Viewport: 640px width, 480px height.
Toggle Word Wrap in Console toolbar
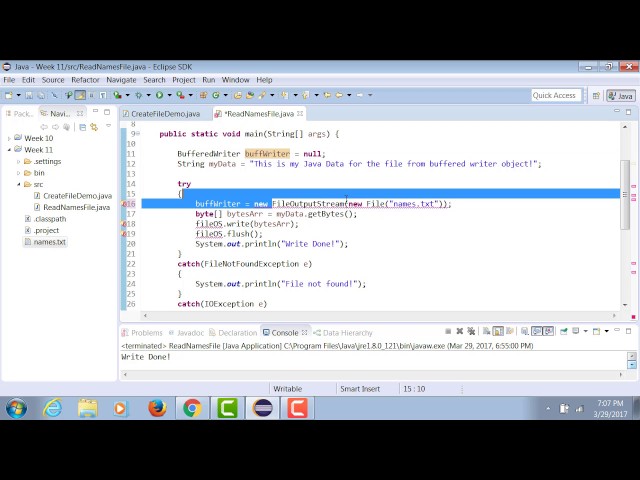pos(509,331)
